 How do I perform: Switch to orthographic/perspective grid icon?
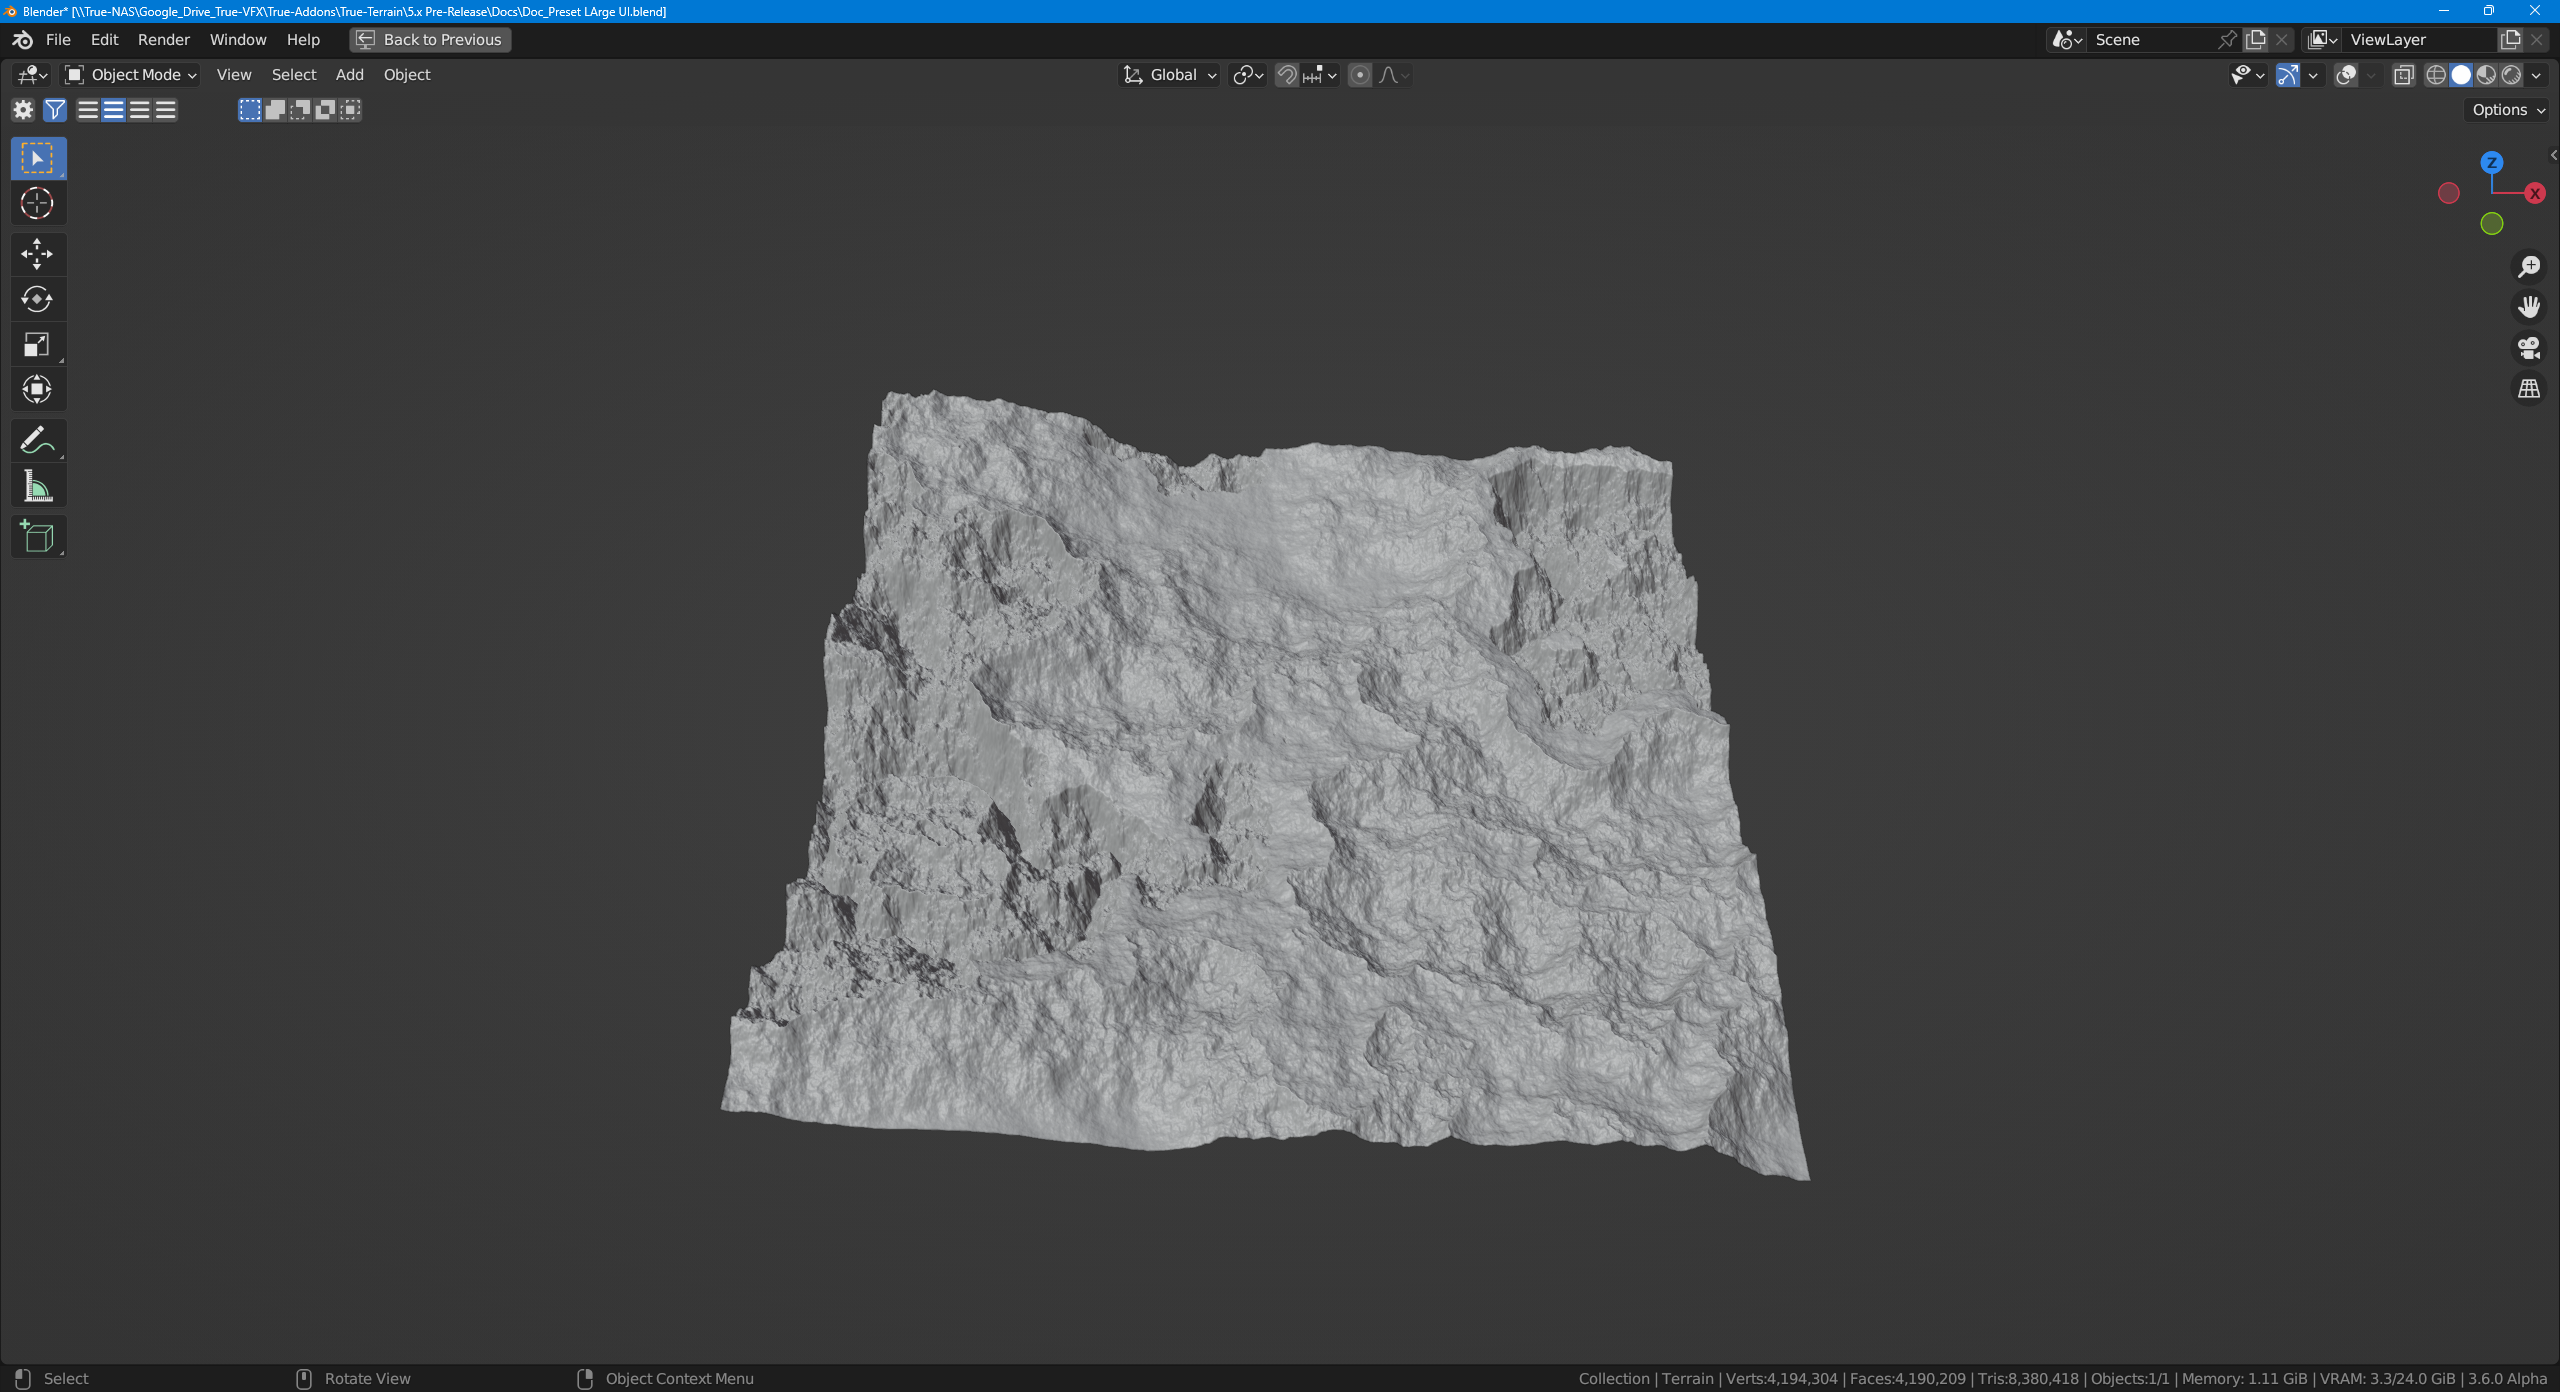click(x=2529, y=389)
